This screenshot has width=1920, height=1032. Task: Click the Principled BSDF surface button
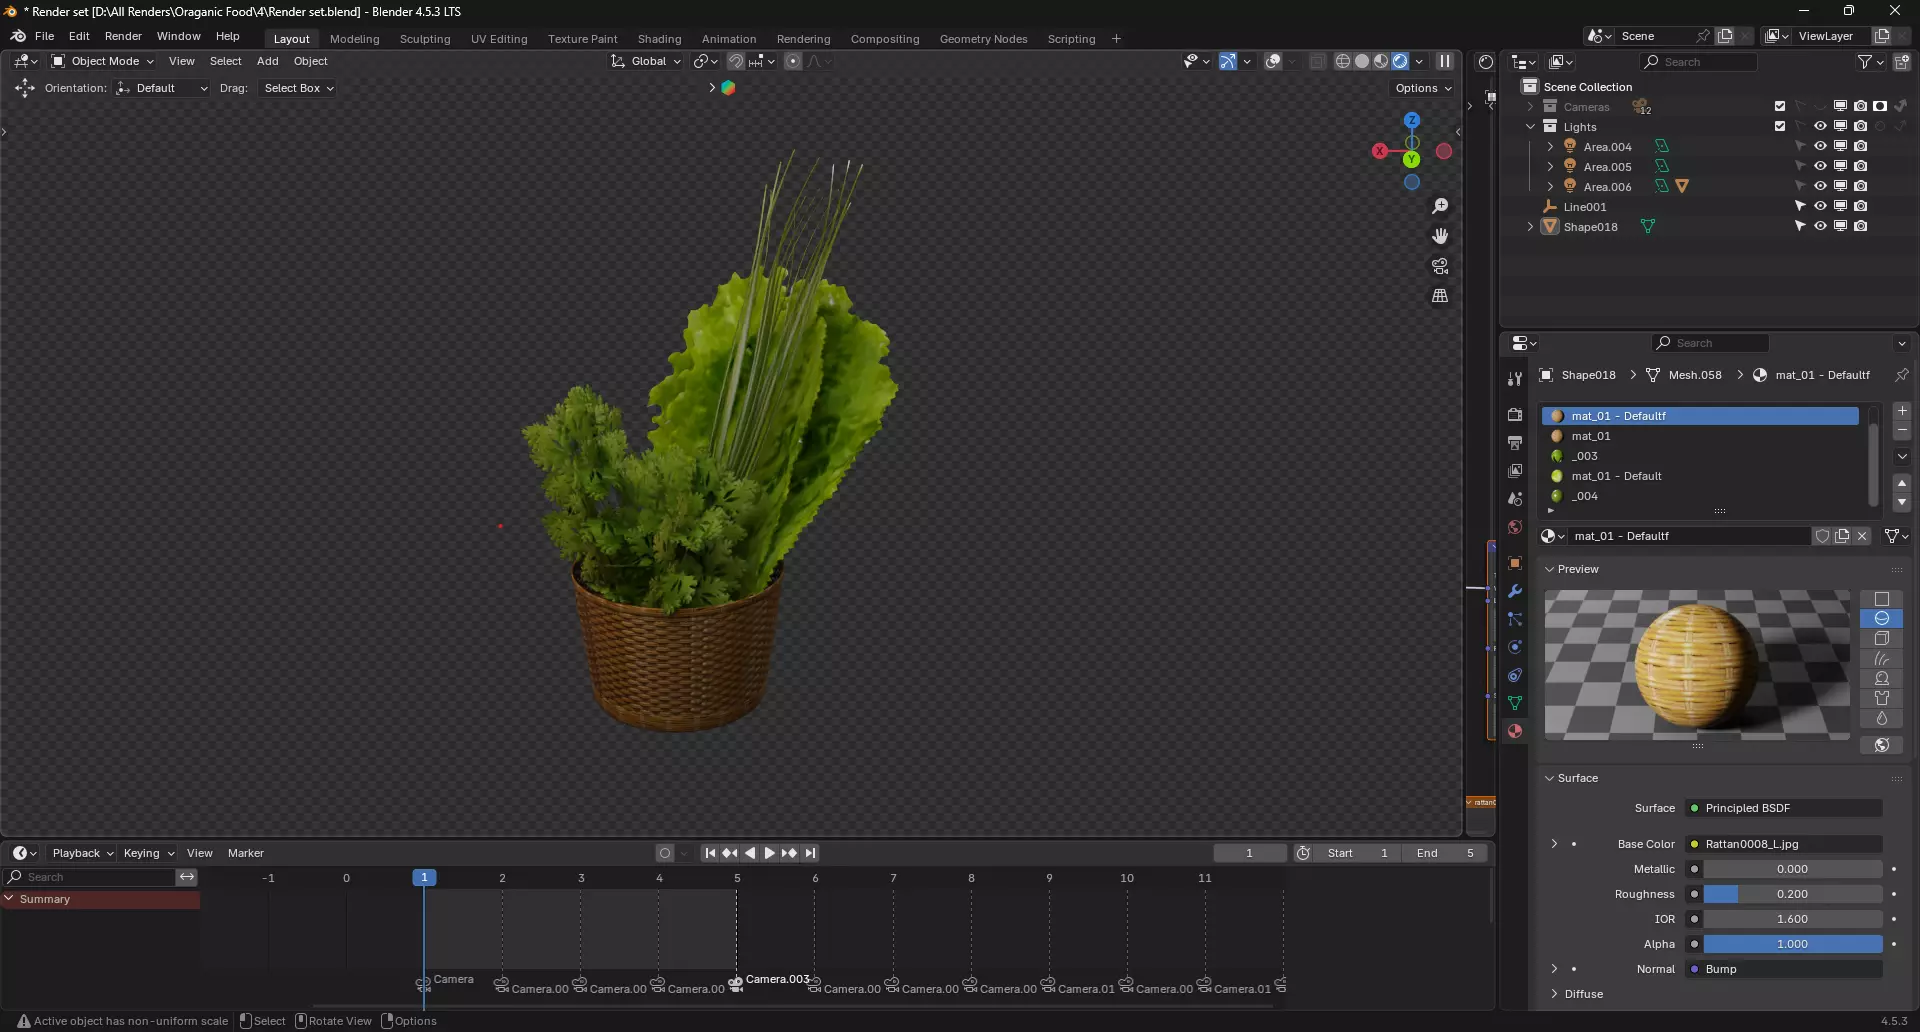[x=1784, y=808]
